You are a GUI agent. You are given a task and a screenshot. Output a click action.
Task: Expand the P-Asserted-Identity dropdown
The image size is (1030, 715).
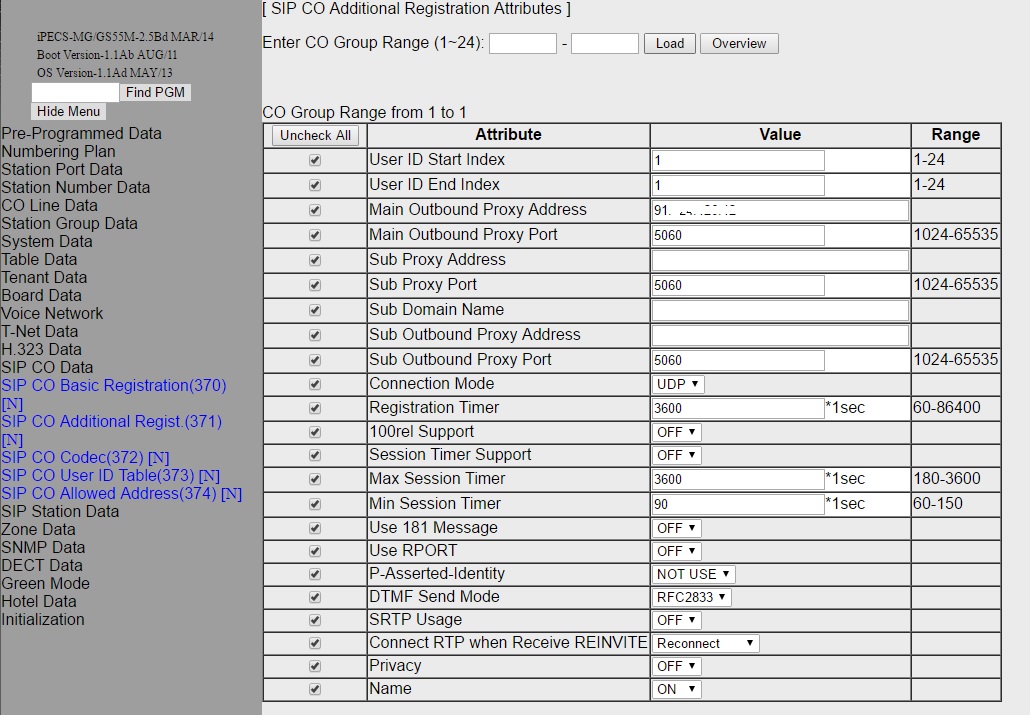tap(694, 574)
